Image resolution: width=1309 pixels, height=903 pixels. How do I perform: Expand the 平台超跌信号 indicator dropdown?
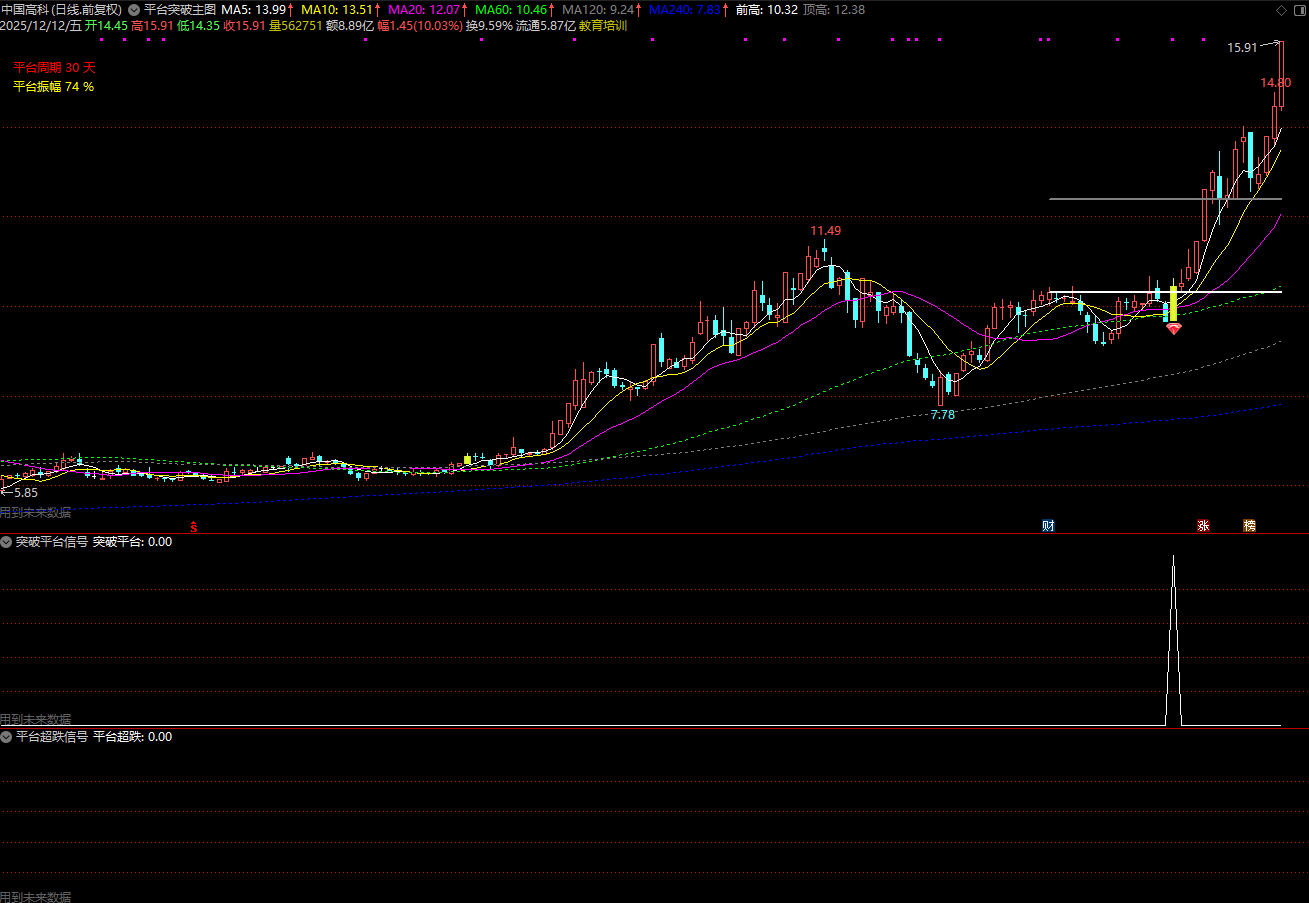(x=6, y=737)
